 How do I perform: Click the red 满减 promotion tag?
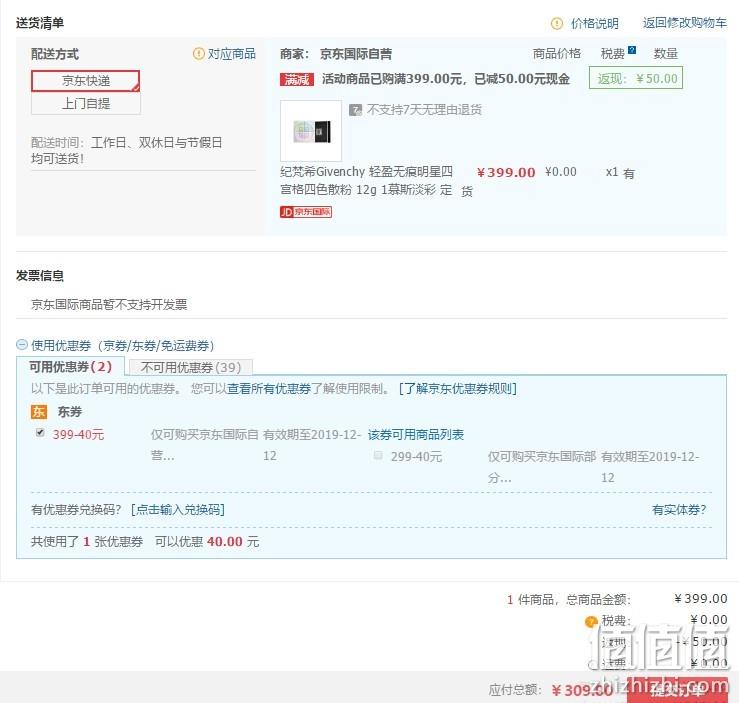tap(296, 80)
